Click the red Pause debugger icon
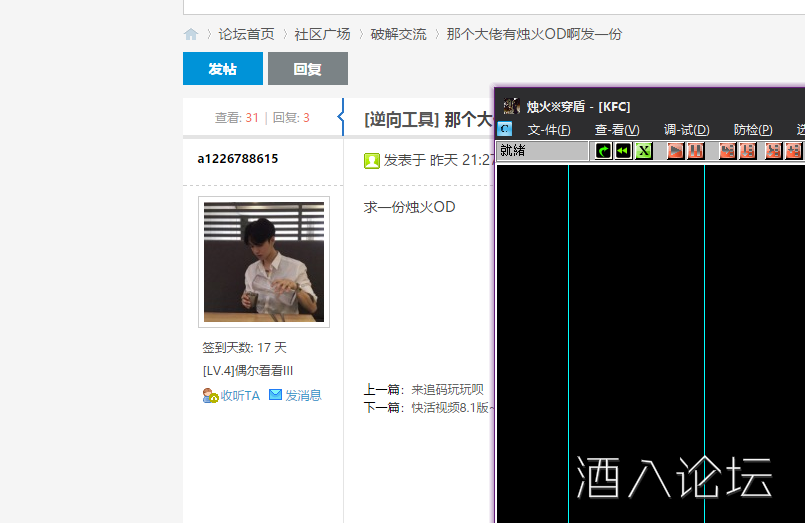The height and width of the screenshot is (523, 805). [x=696, y=151]
